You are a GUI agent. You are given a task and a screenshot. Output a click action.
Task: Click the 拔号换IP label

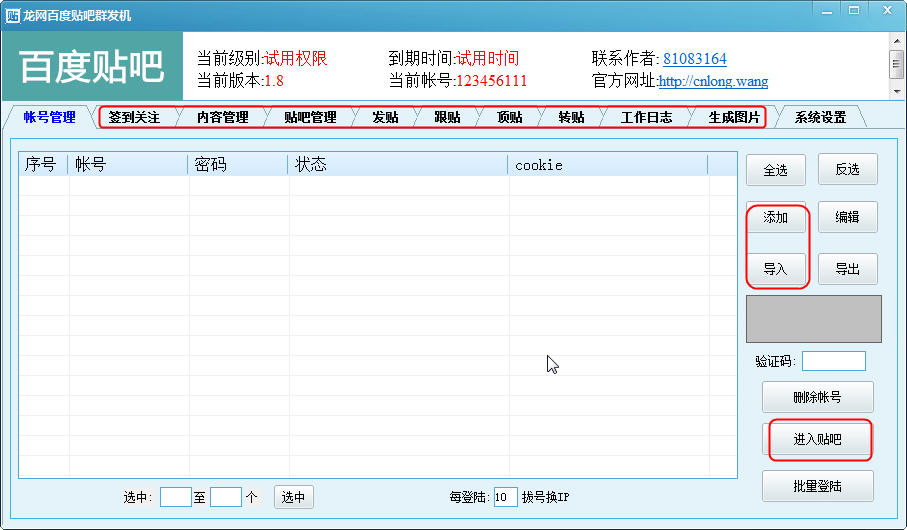[545, 497]
